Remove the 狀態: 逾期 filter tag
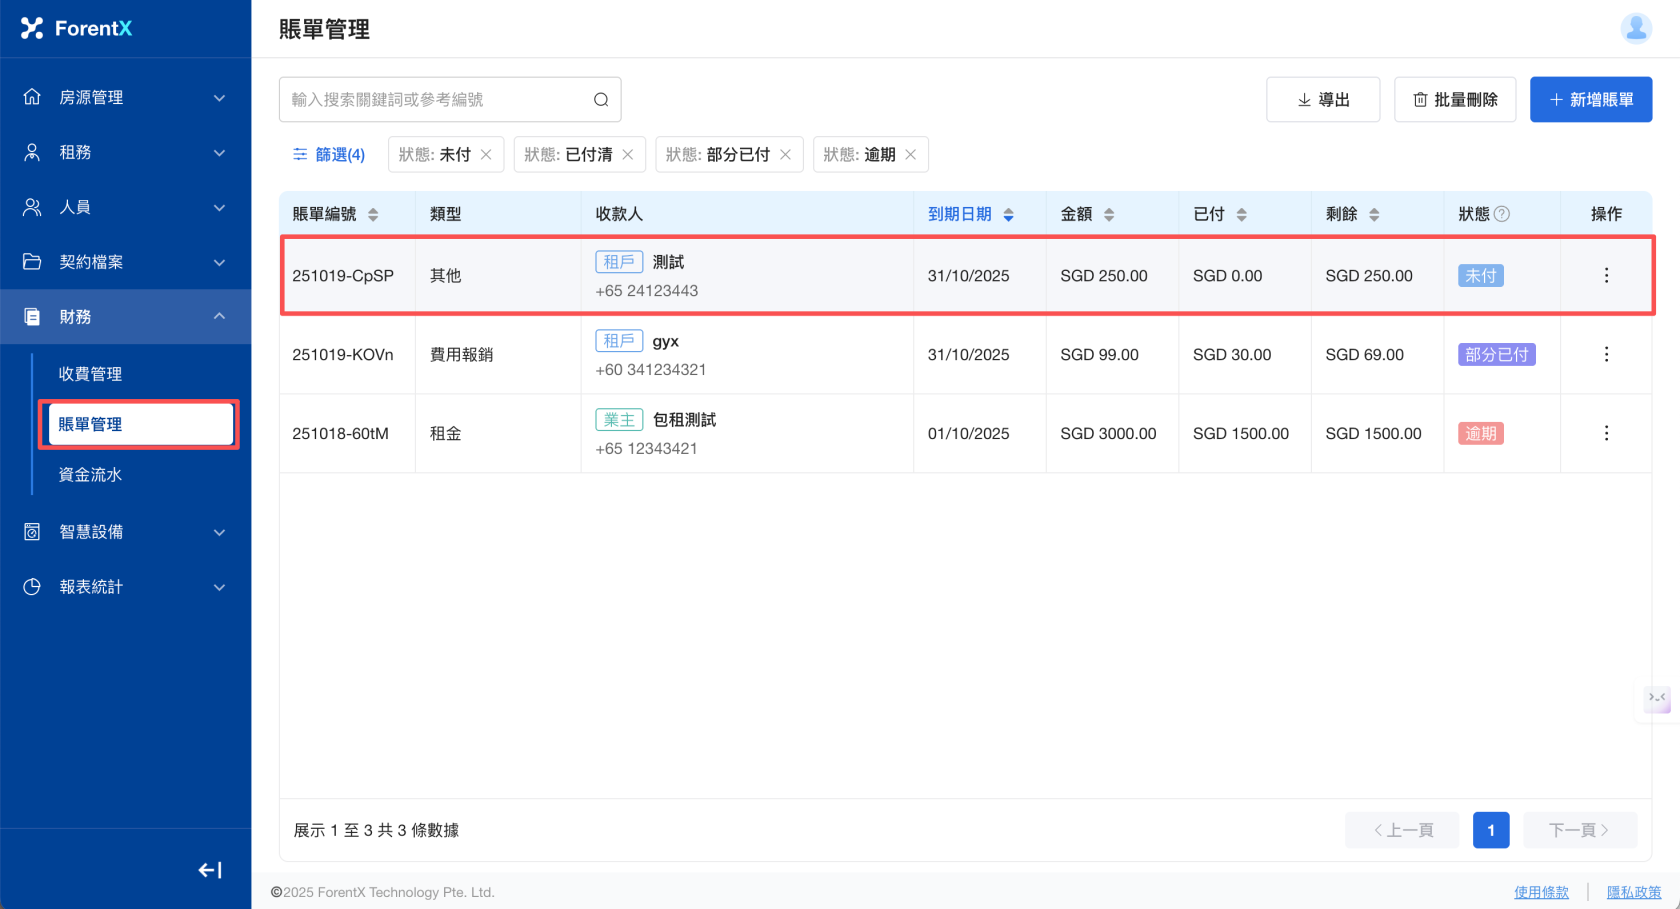The image size is (1680, 909). point(911,155)
